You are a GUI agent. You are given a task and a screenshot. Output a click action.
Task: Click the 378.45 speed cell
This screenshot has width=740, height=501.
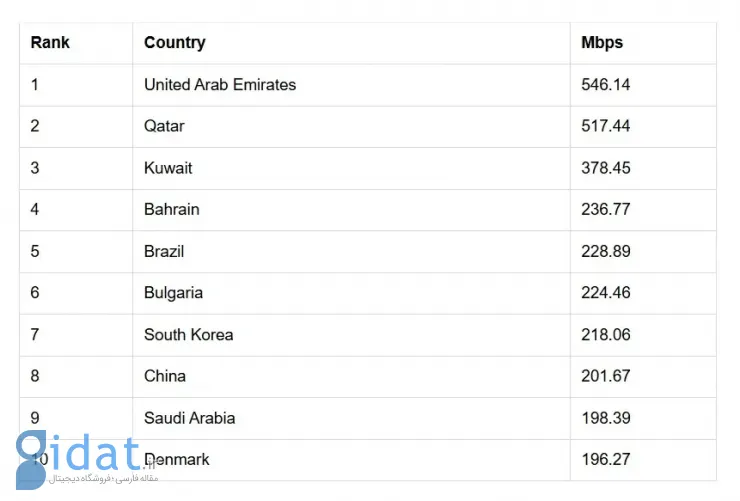pos(606,168)
